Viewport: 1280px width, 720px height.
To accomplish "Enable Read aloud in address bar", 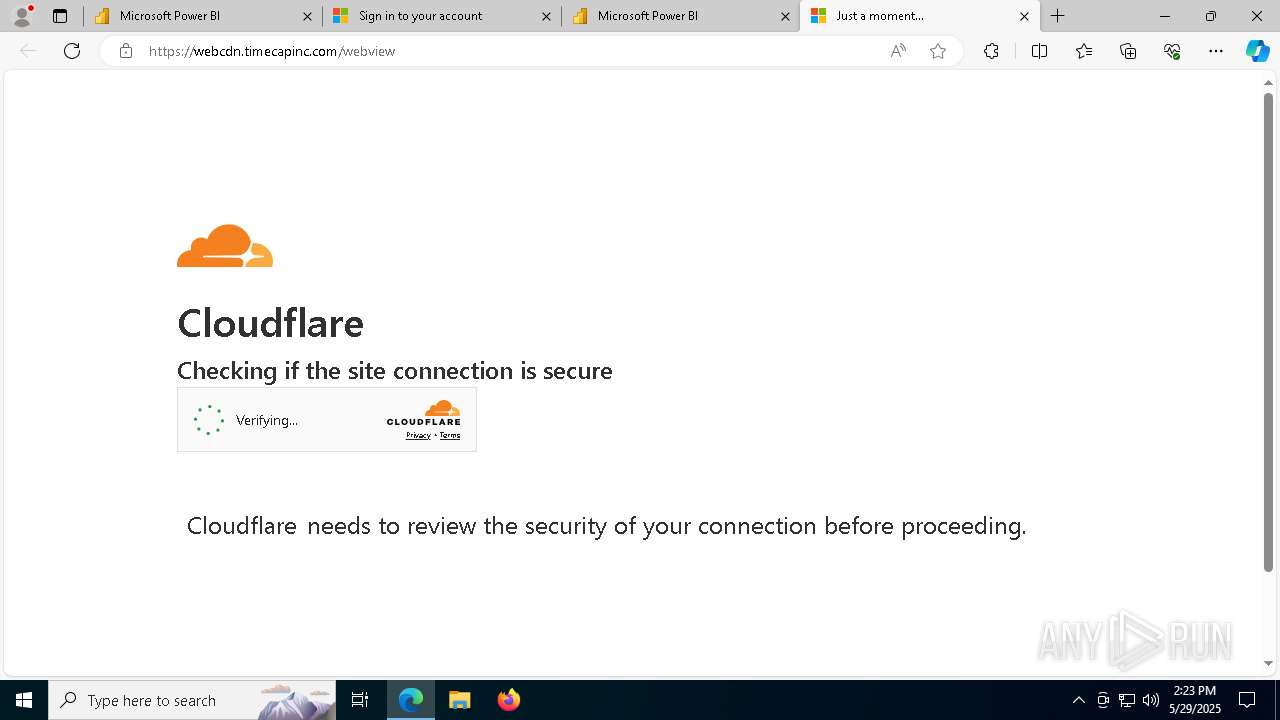I will tap(898, 51).
